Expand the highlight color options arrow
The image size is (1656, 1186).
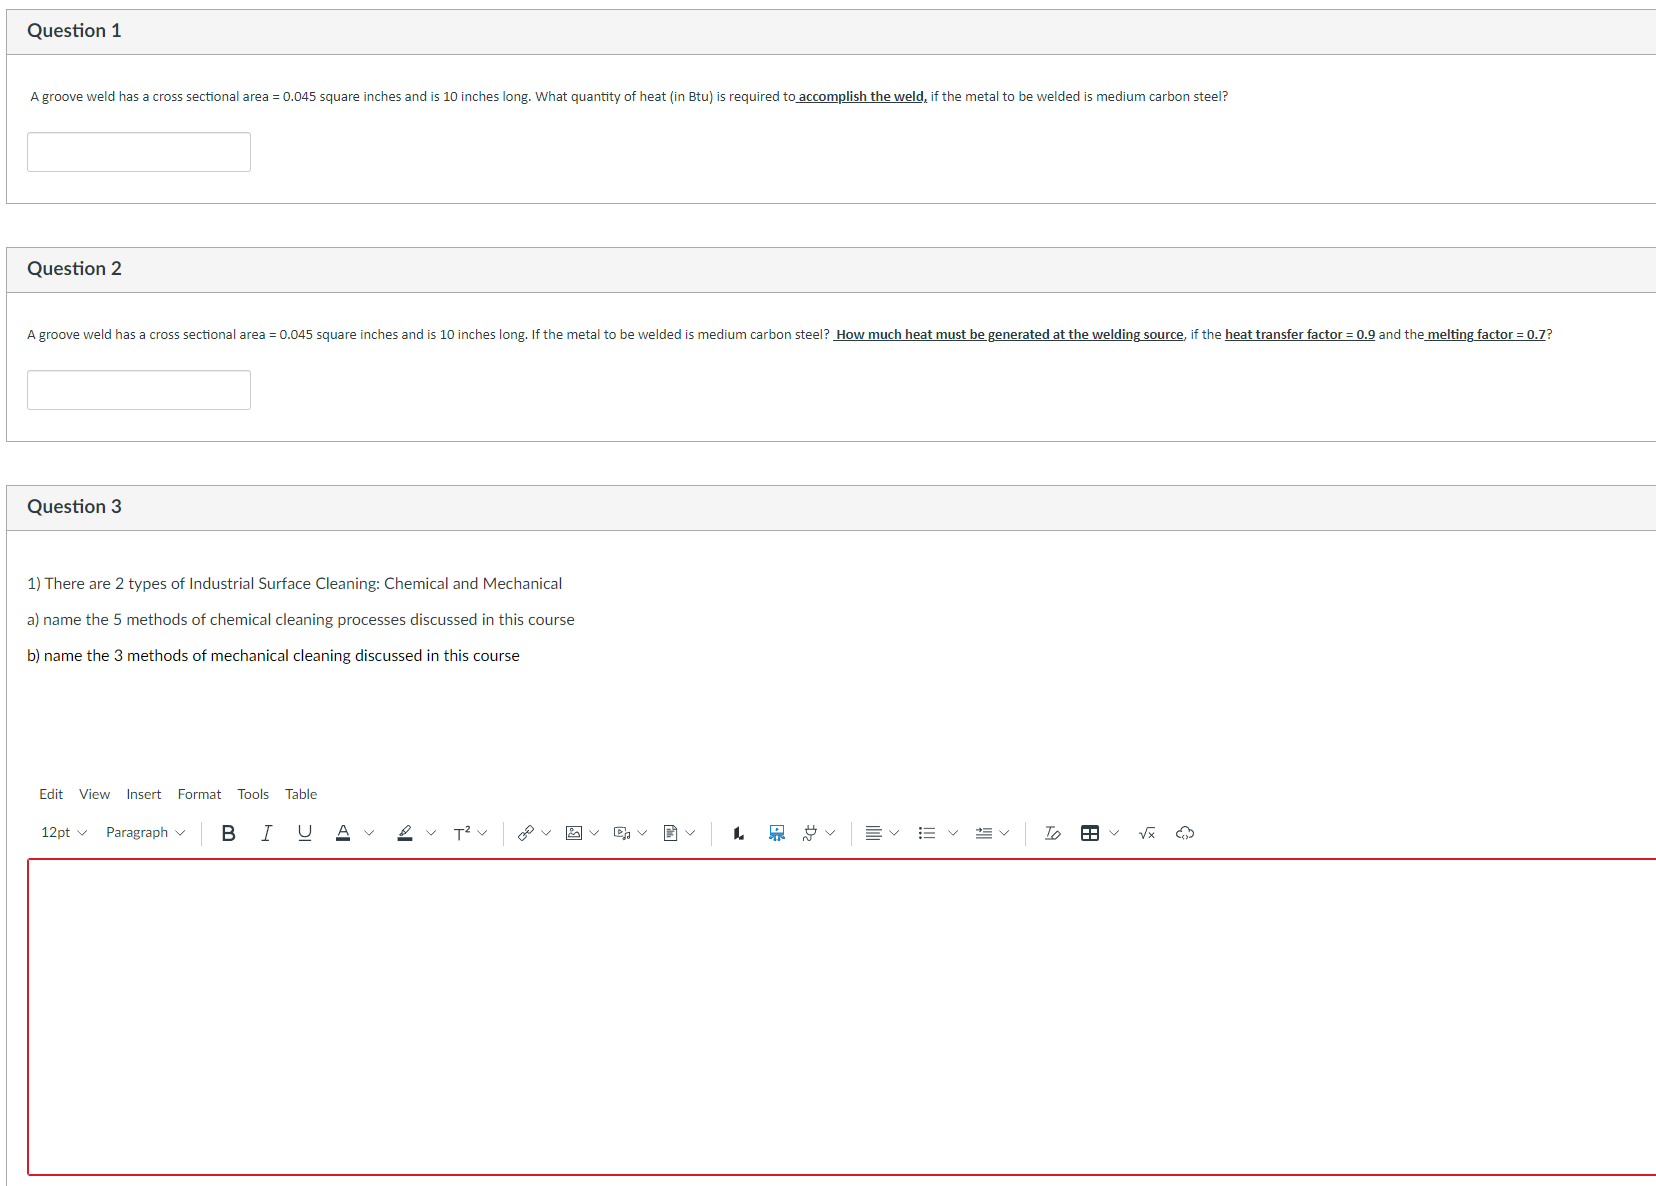pos(431,833)
